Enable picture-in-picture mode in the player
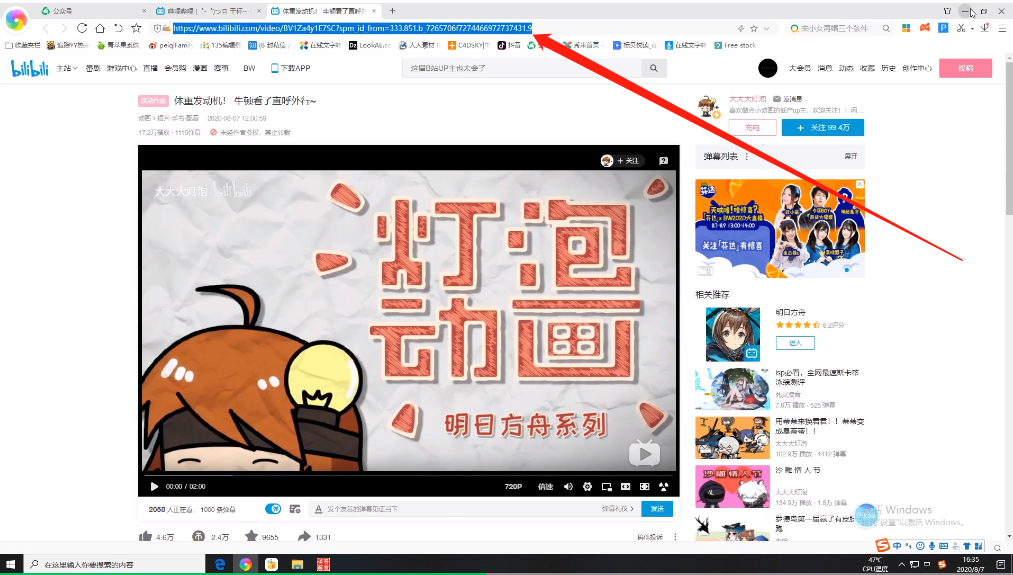1013x575 pixels. click(606, 486)
